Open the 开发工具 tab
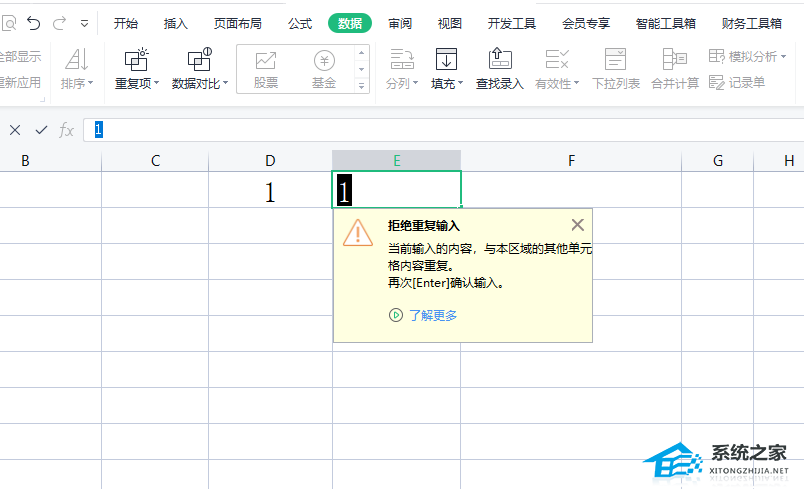This screenshot has height=489, width=804. click(x=512, y=24)
